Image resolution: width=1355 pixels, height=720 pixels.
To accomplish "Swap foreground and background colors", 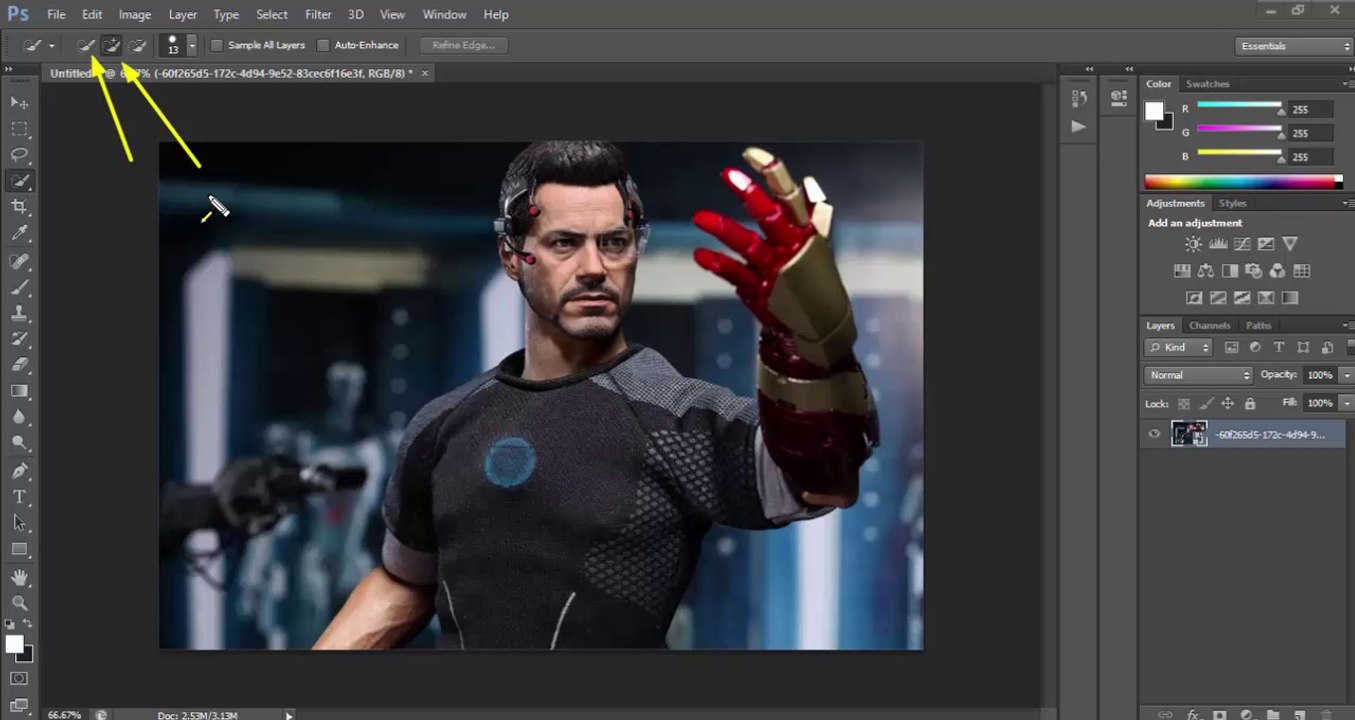I will tap(28, 624).
